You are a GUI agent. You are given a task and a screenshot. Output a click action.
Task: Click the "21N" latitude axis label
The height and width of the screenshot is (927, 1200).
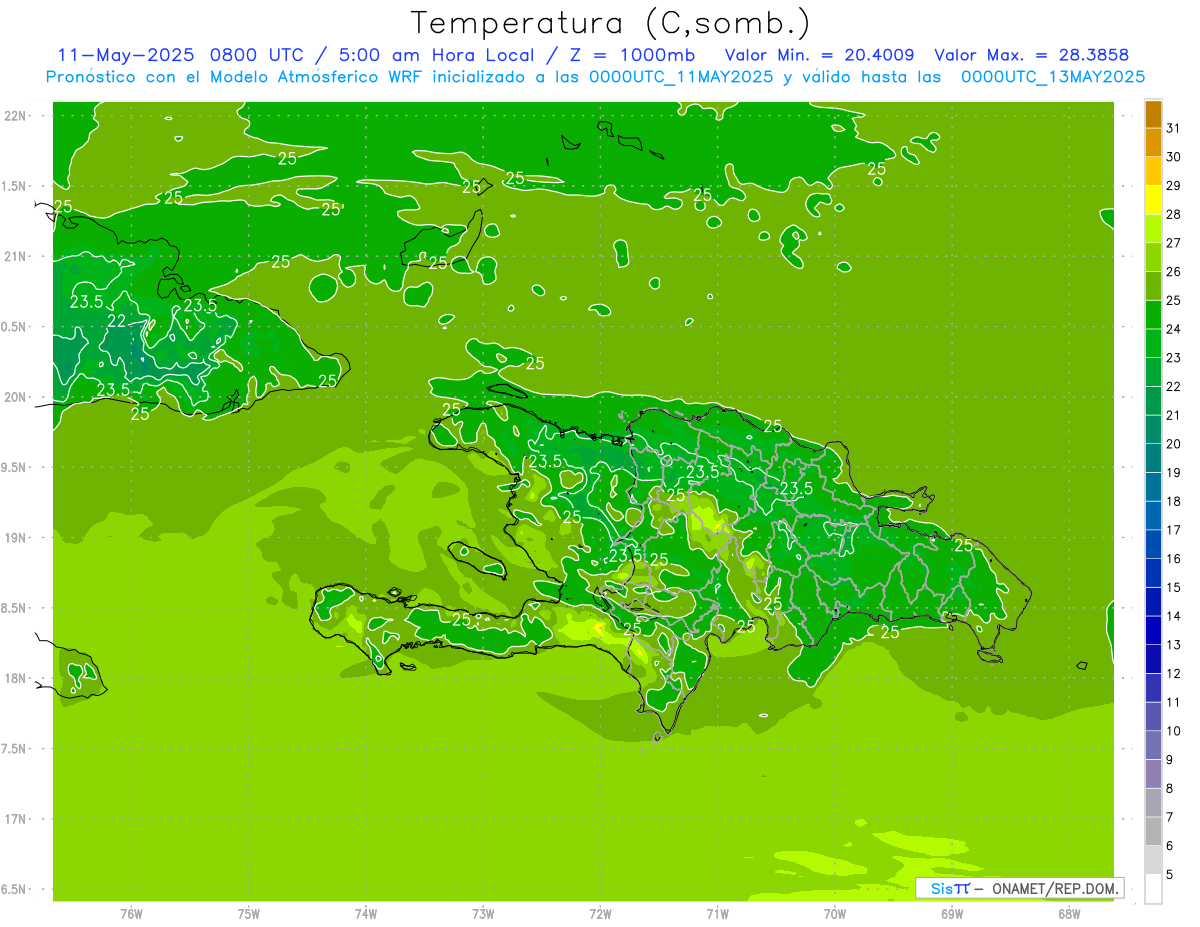click(16, 257)
